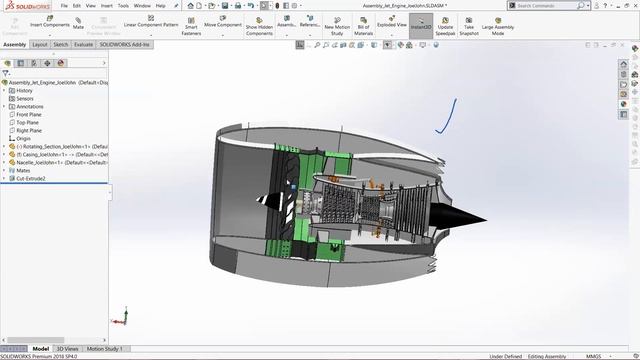Click the tree filter funnel icon
The height and width of the screenshot is (360, 640).
tap(5, 73)
